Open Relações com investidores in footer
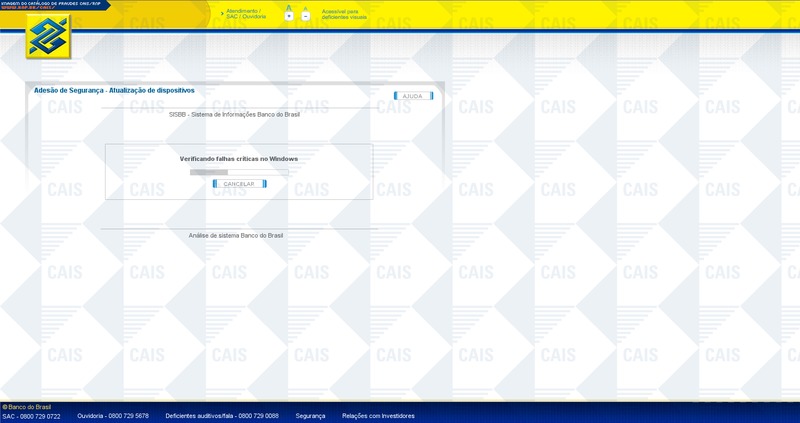Image resolution: width=800 pixels, height=423 pixels. pyautogui.click(x=378, y=416)
